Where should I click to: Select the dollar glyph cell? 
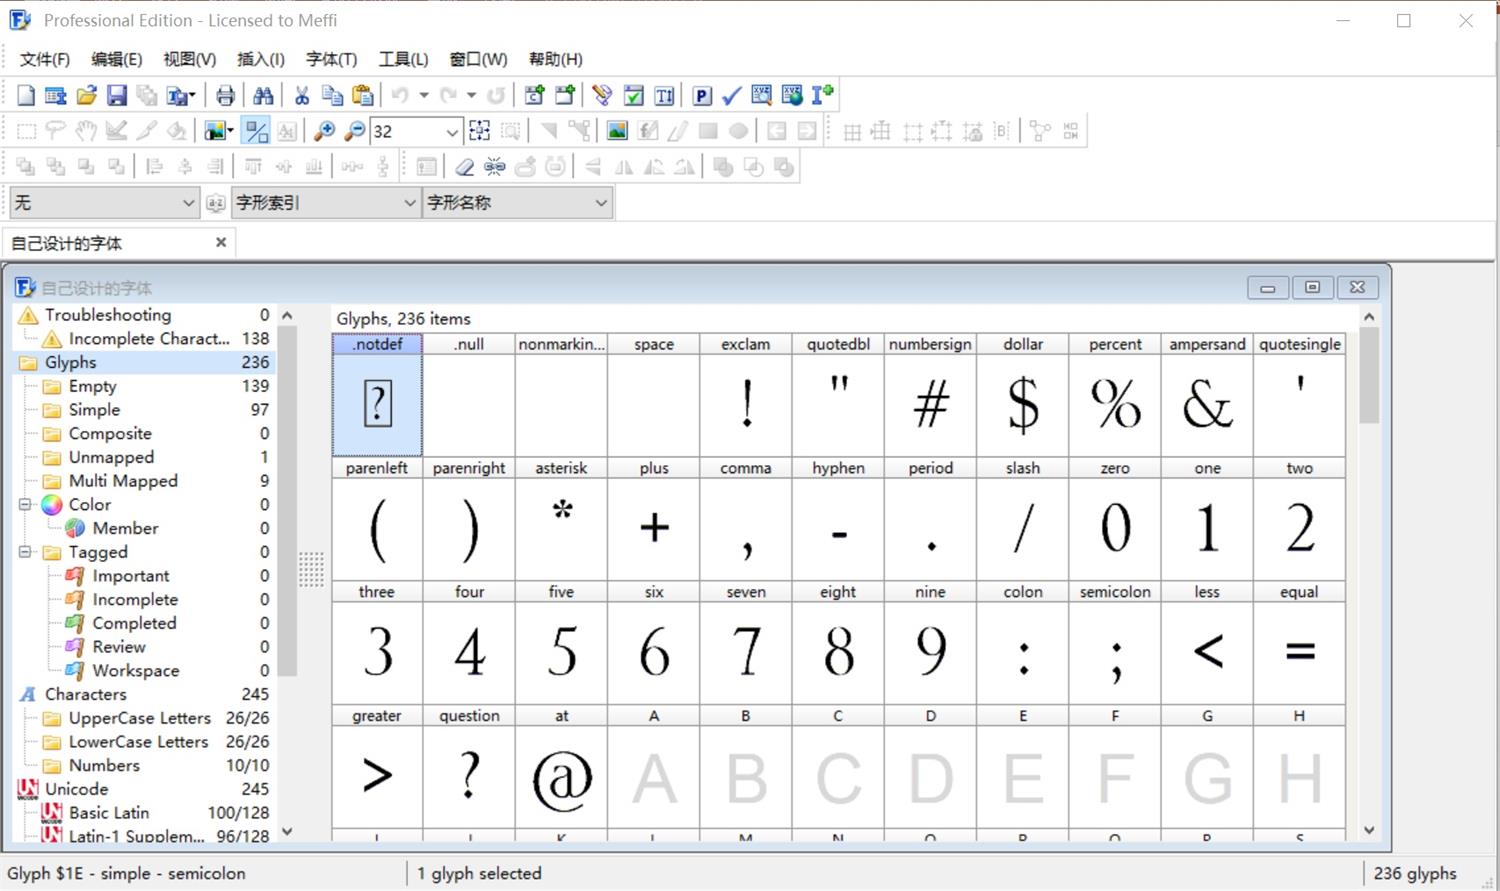(x=1023, y=396)
